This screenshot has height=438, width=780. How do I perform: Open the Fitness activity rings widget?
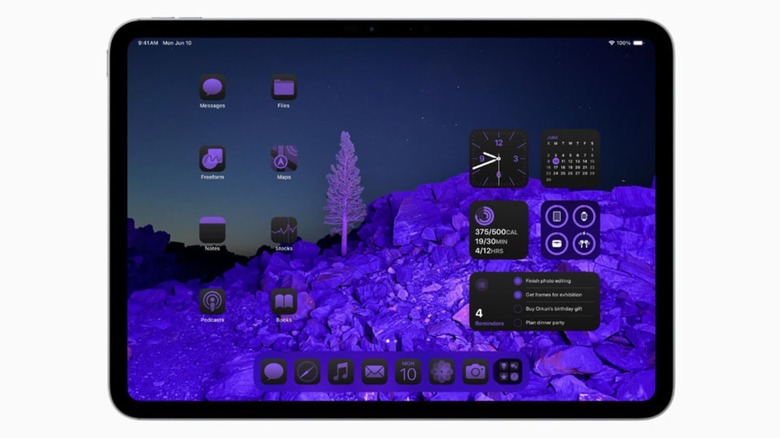499,230
